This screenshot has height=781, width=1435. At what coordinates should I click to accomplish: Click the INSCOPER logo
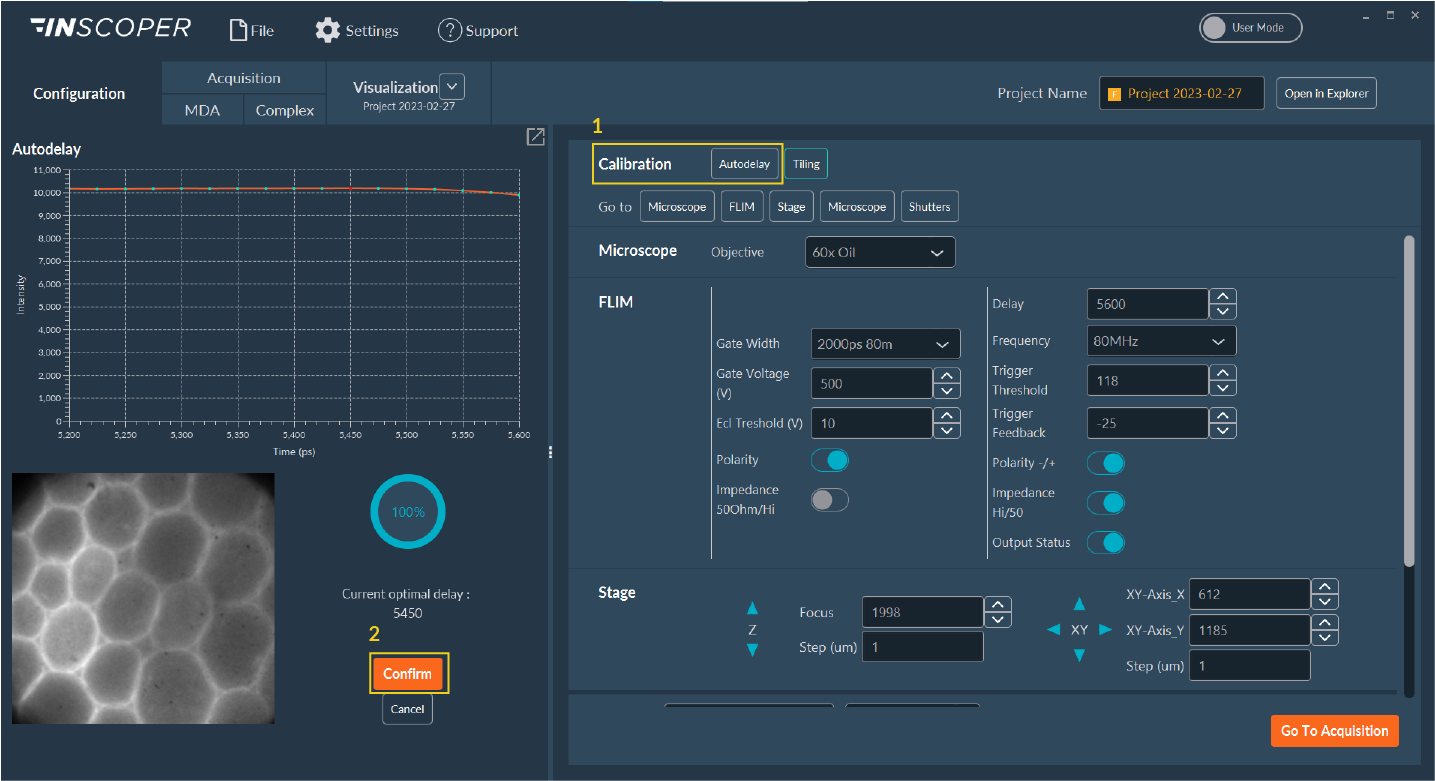[x=110, y=28]
